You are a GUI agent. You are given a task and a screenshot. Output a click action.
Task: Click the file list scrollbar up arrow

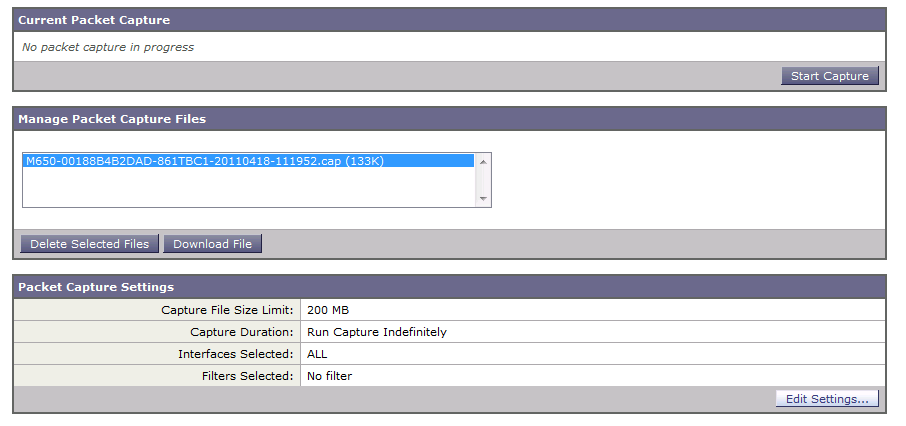pyautogui.click(x=483, y=160)
